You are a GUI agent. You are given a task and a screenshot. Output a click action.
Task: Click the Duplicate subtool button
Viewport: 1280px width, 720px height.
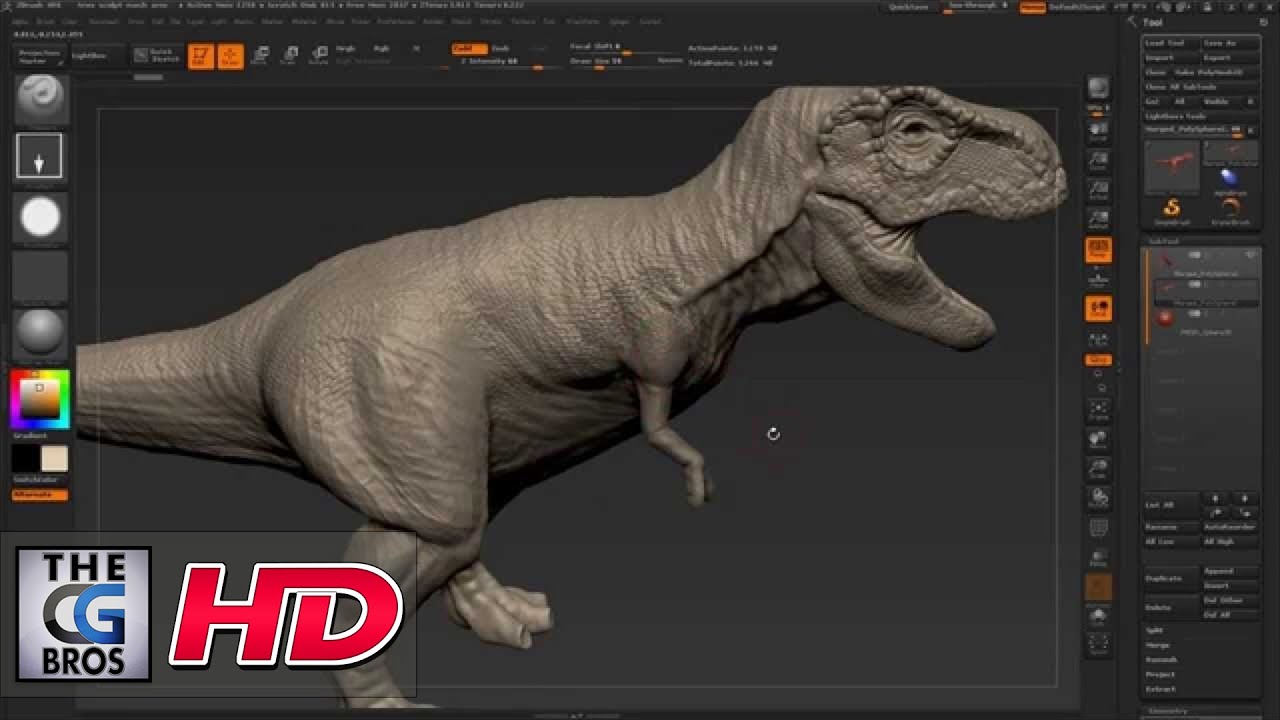pyautogui.click(x=1172, y=578)
